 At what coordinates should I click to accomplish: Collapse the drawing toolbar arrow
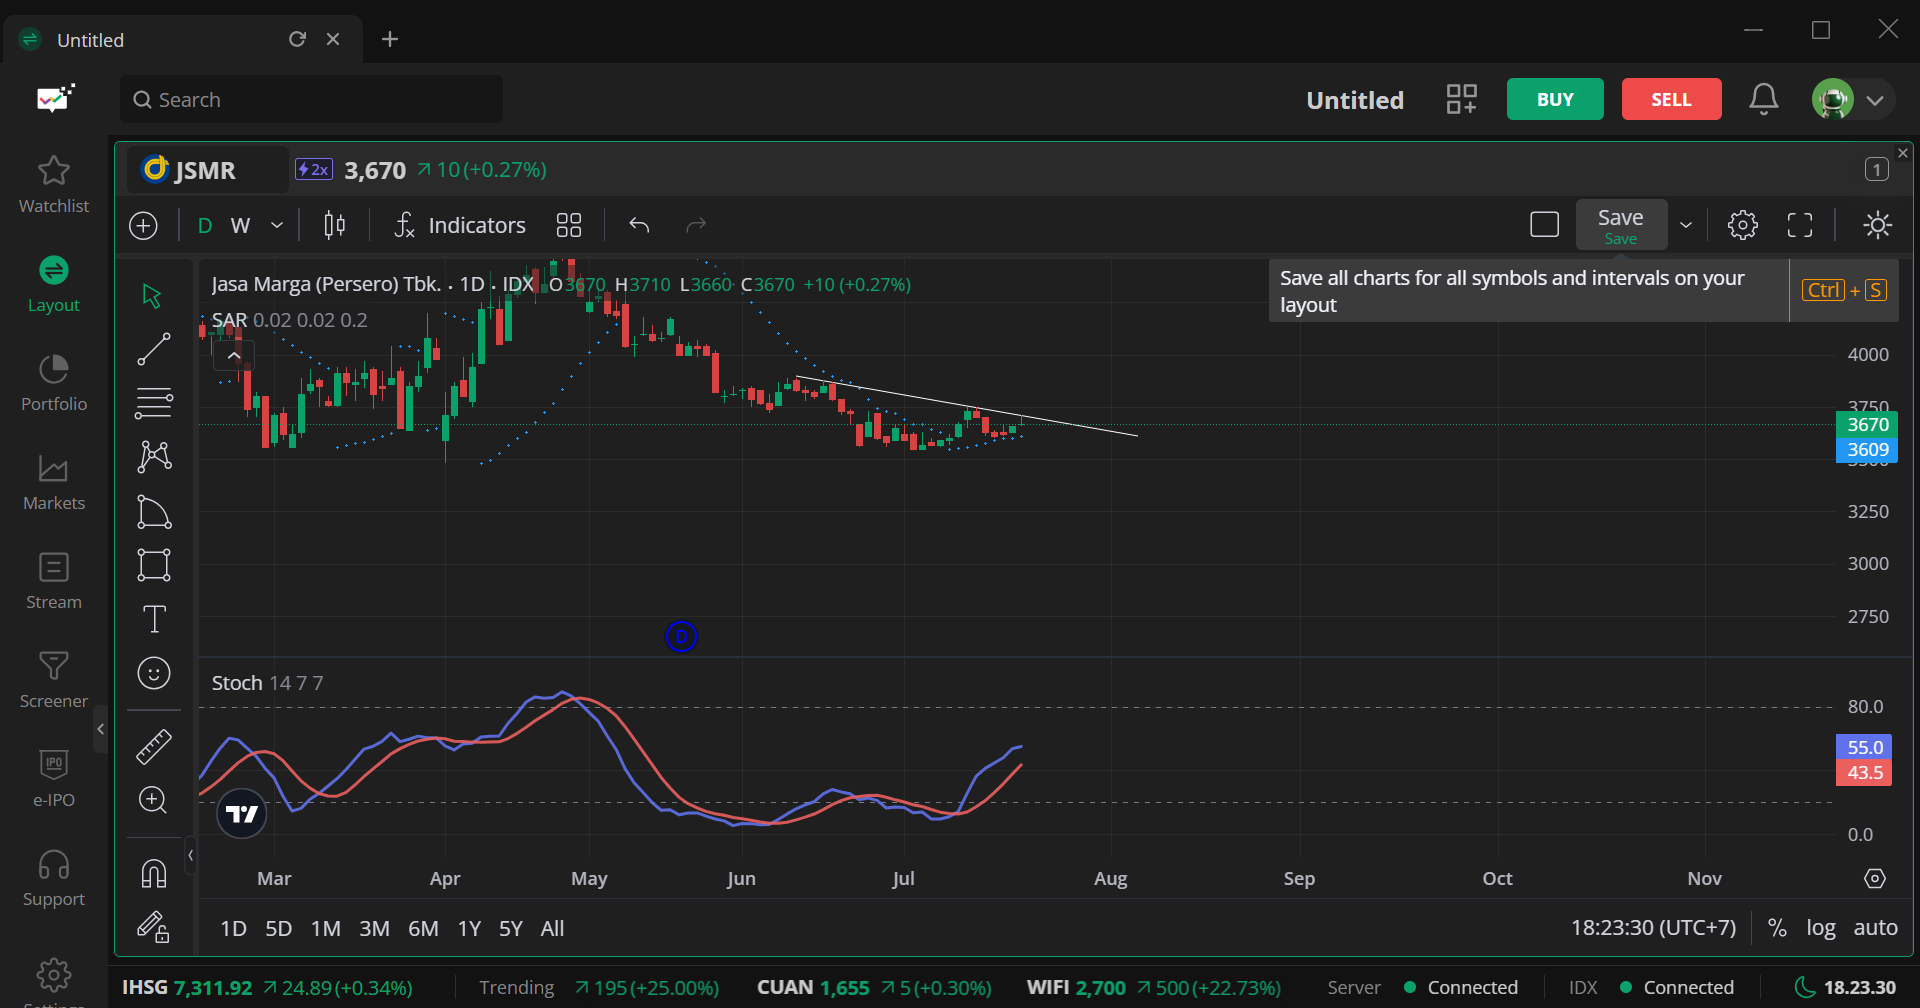tap(191, 856)
